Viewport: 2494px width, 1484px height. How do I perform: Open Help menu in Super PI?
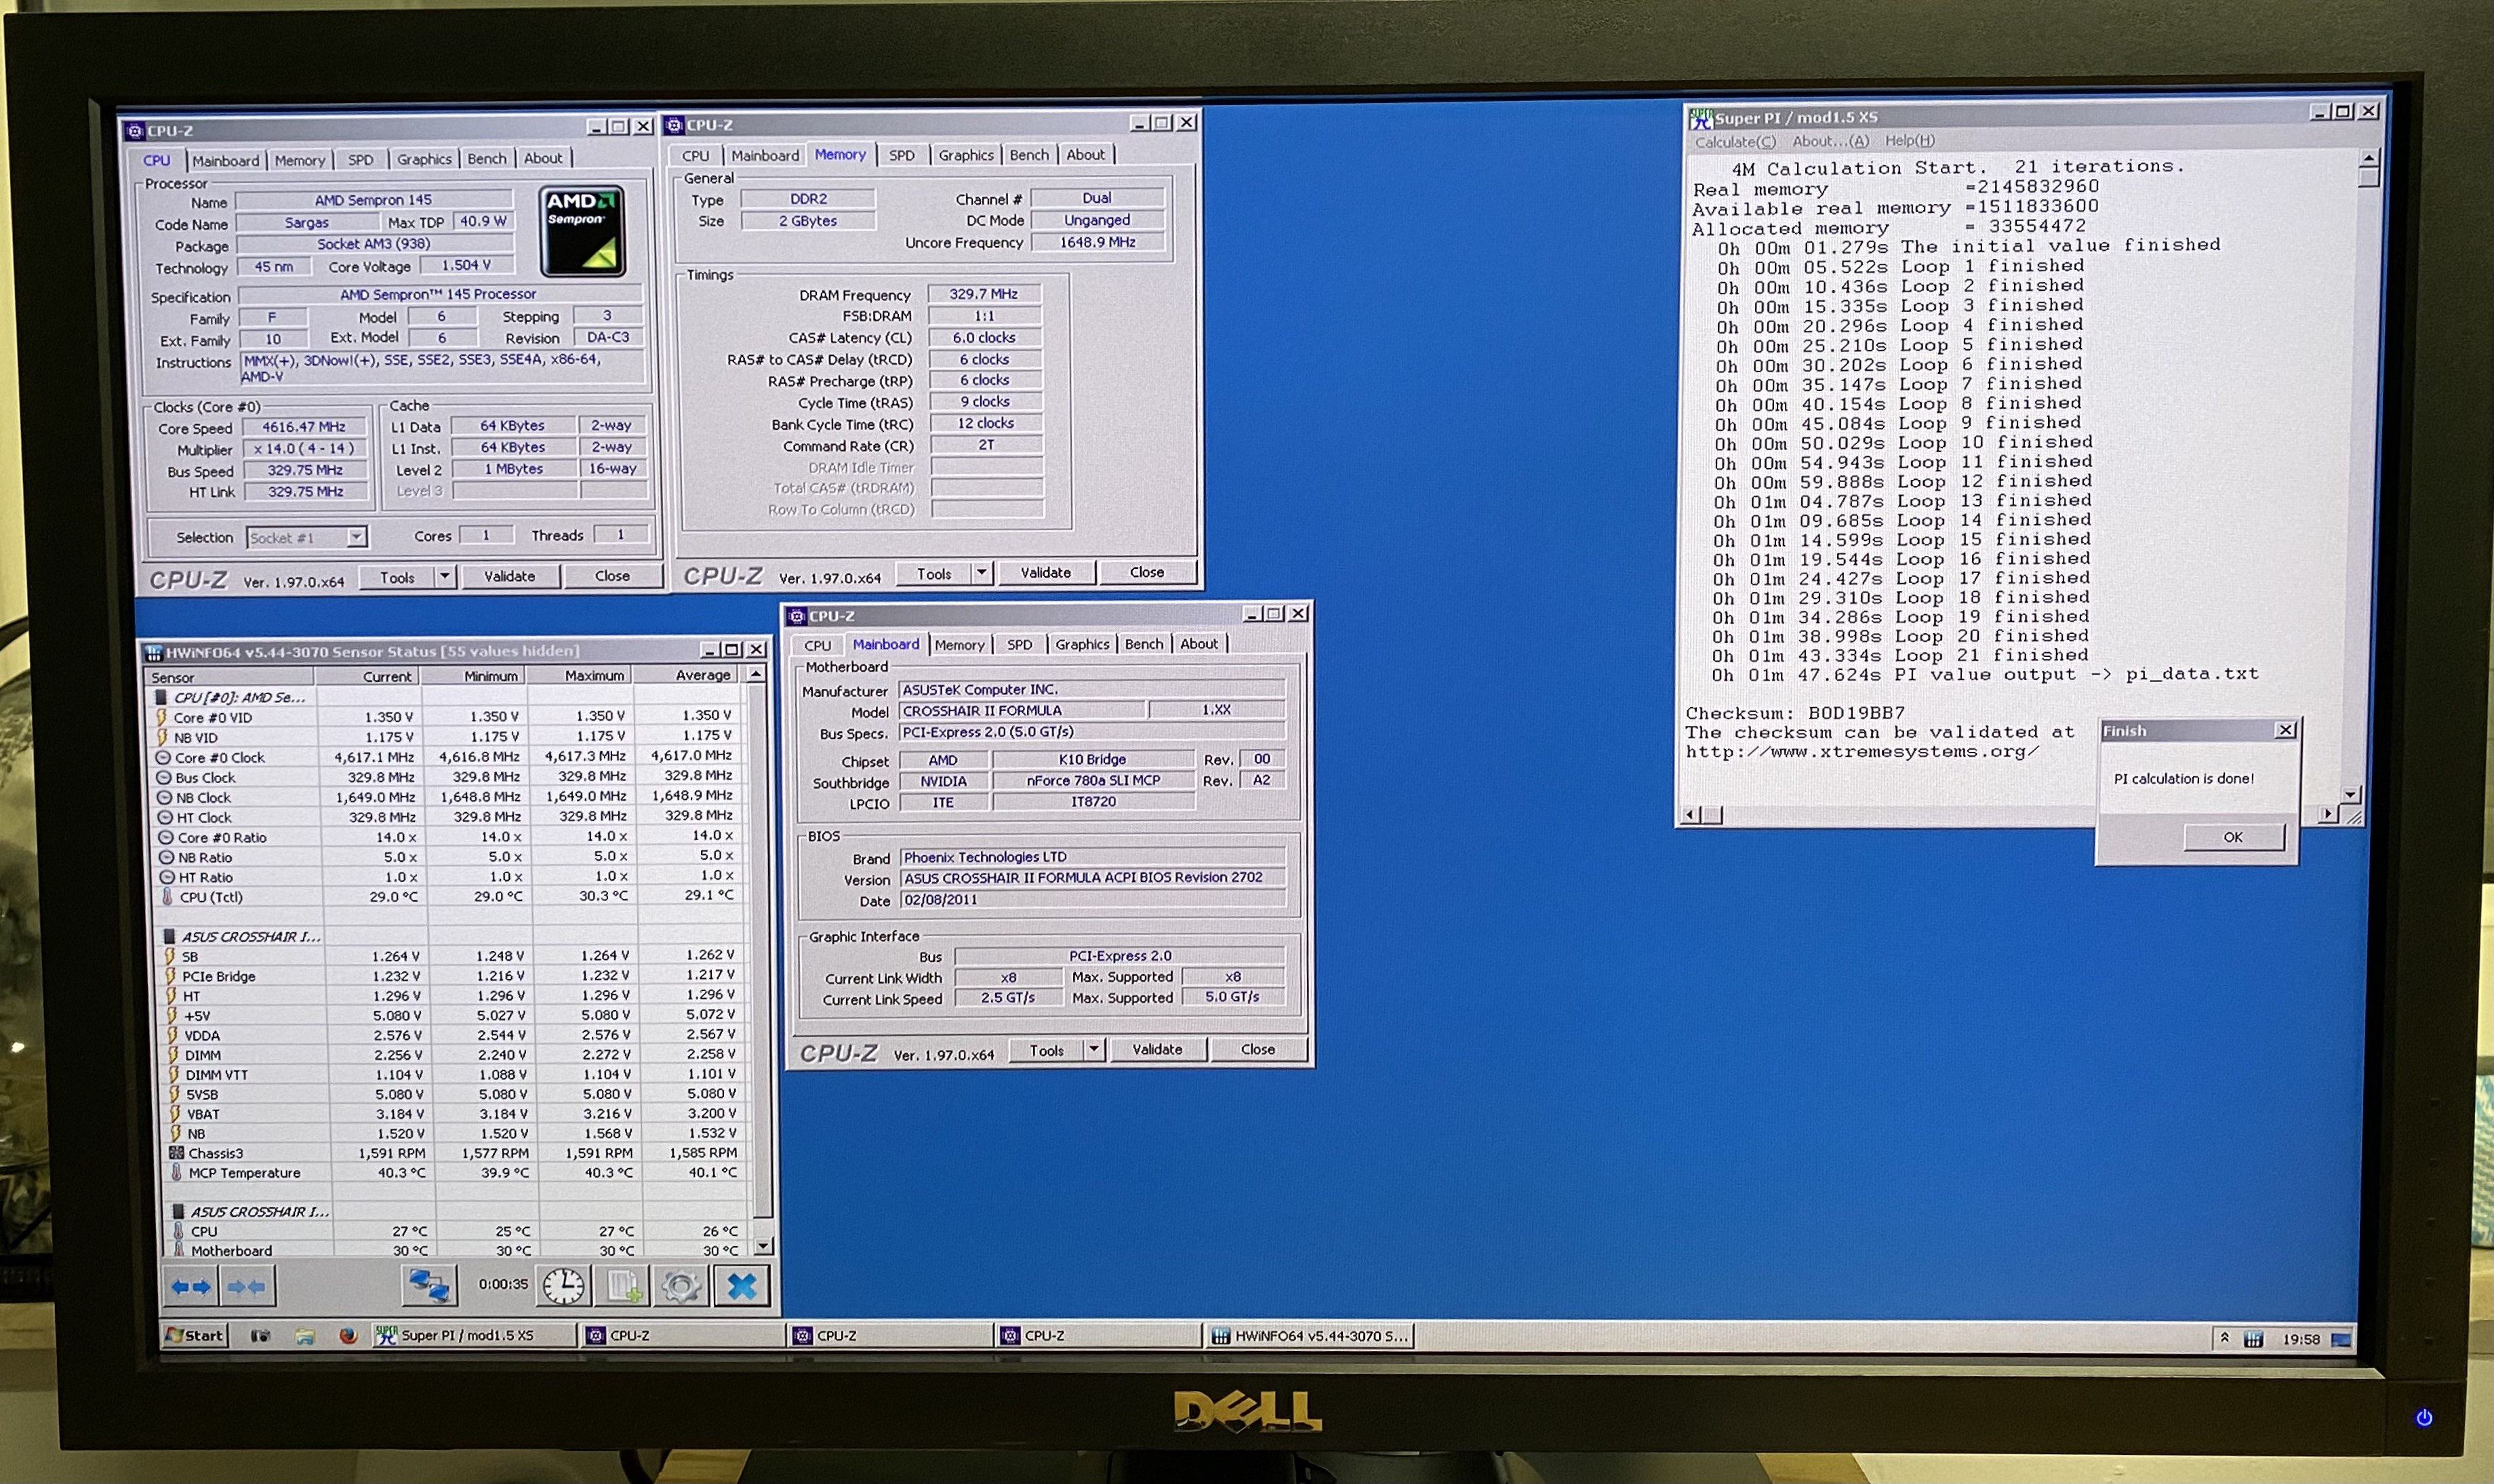pos(1910,141)
